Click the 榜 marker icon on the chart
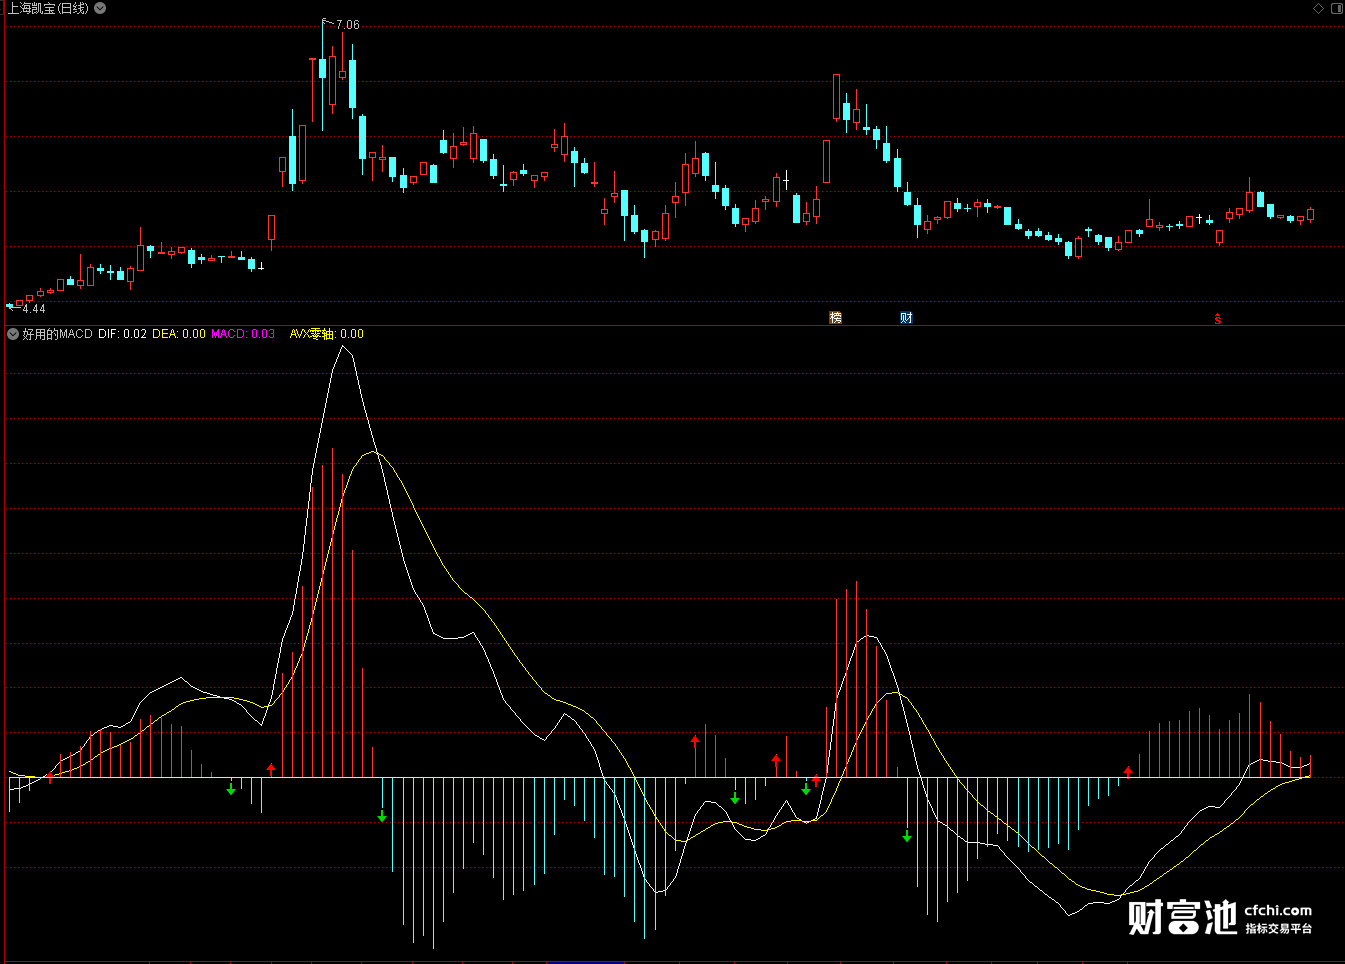Screen dimensions: 1345x964 (836, 318)
